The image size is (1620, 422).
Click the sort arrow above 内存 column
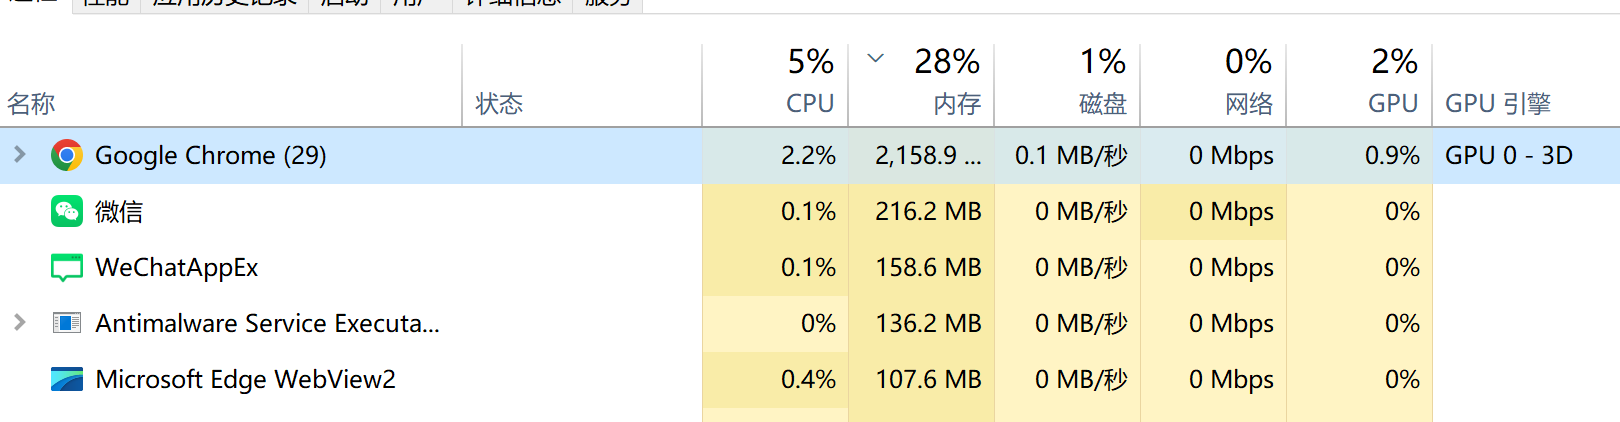875,58
